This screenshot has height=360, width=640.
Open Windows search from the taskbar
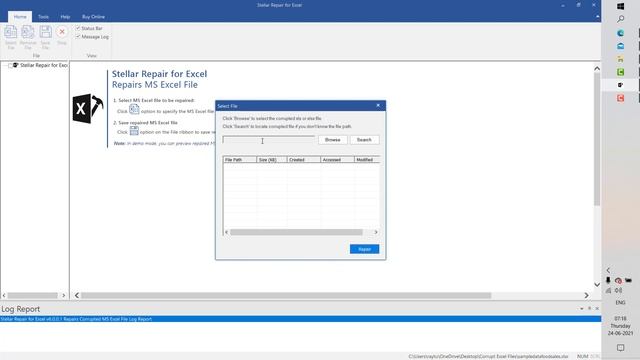pos(620,19)
